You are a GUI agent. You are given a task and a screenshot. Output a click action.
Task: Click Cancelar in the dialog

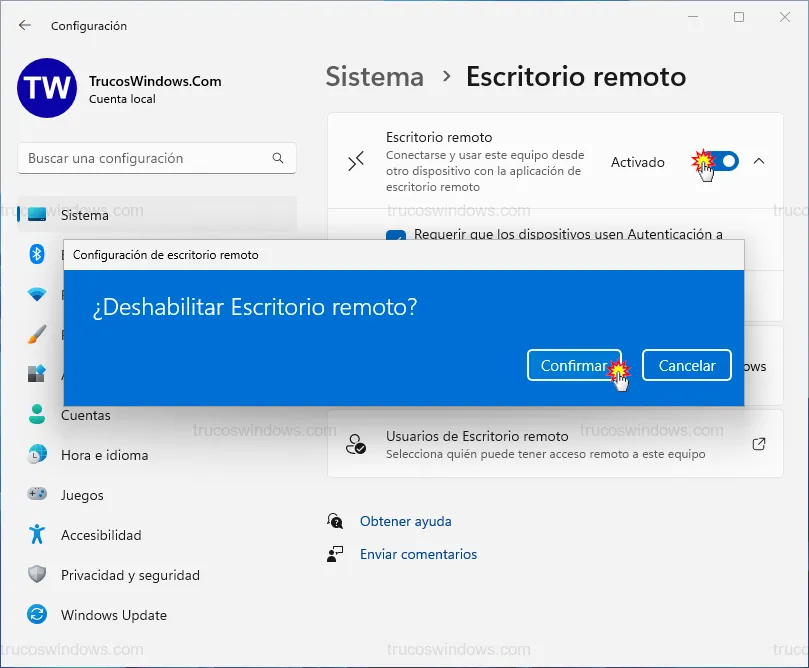[686, 365]
